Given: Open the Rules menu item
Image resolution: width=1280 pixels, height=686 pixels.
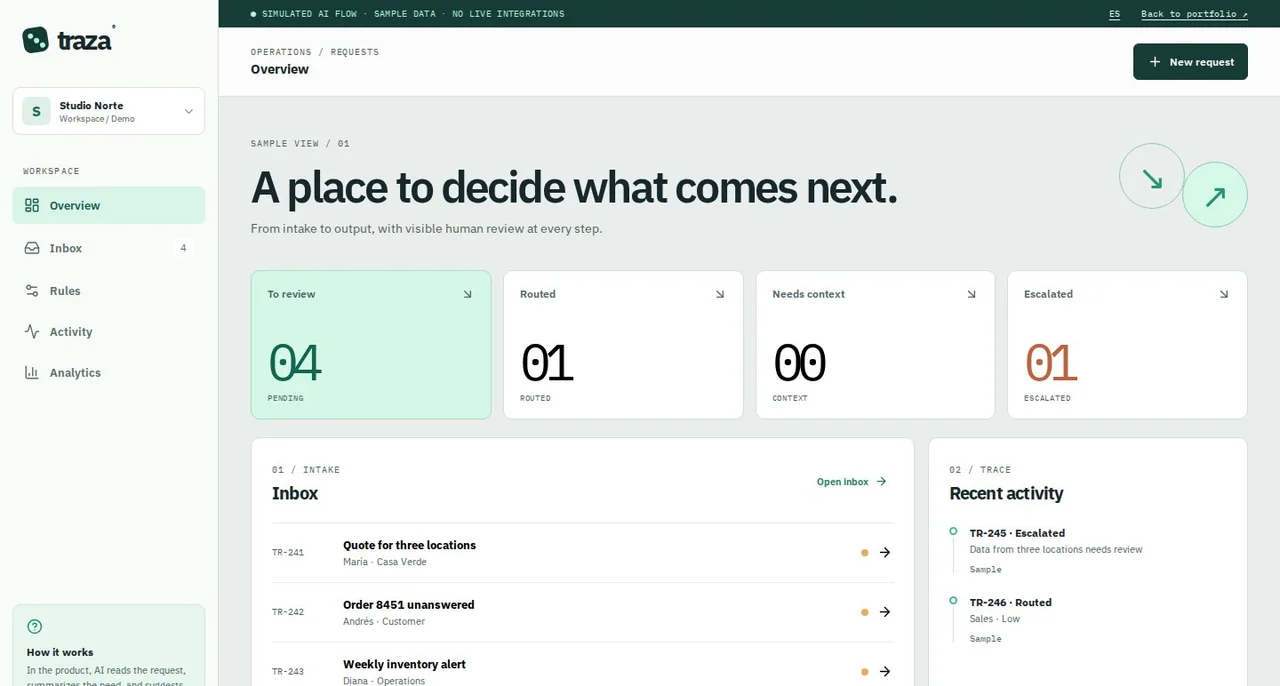Looking at the screenshot, I should click(x=109, y=291).
